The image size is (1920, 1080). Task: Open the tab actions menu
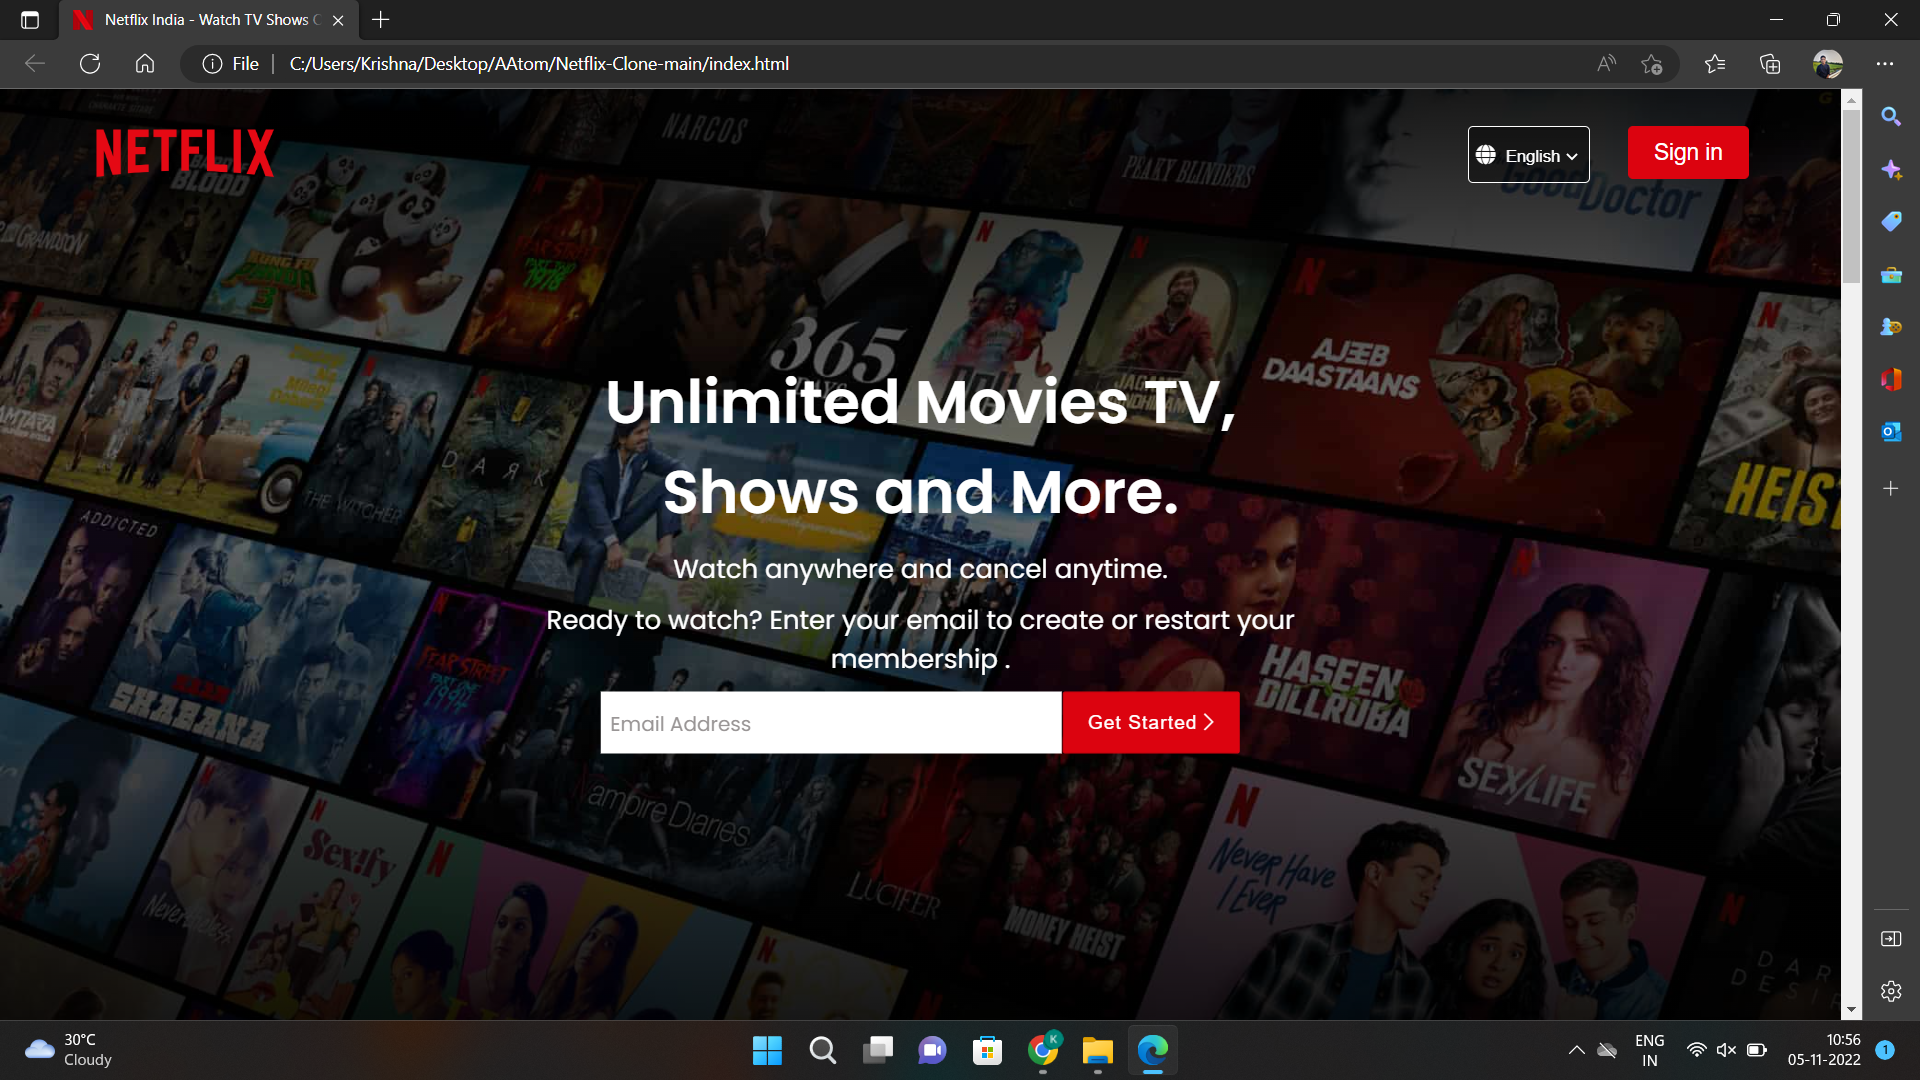pos(30,19)
